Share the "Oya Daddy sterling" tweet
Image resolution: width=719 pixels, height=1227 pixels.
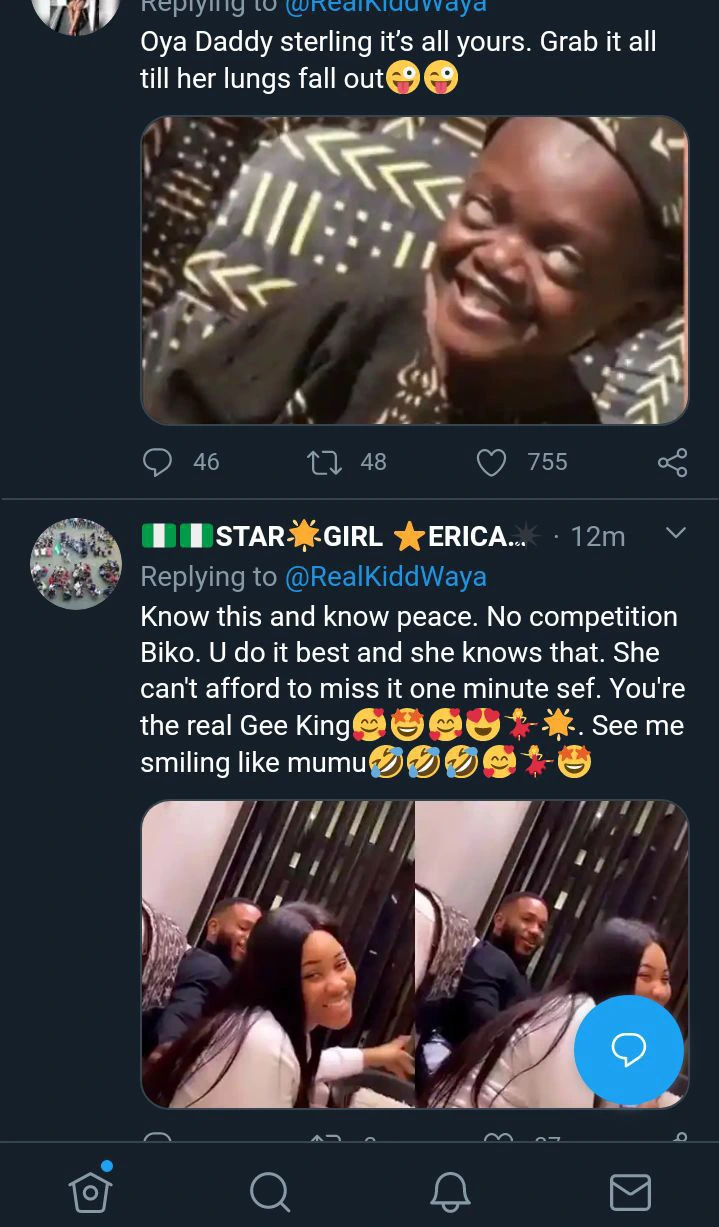[x=673, y=462]
